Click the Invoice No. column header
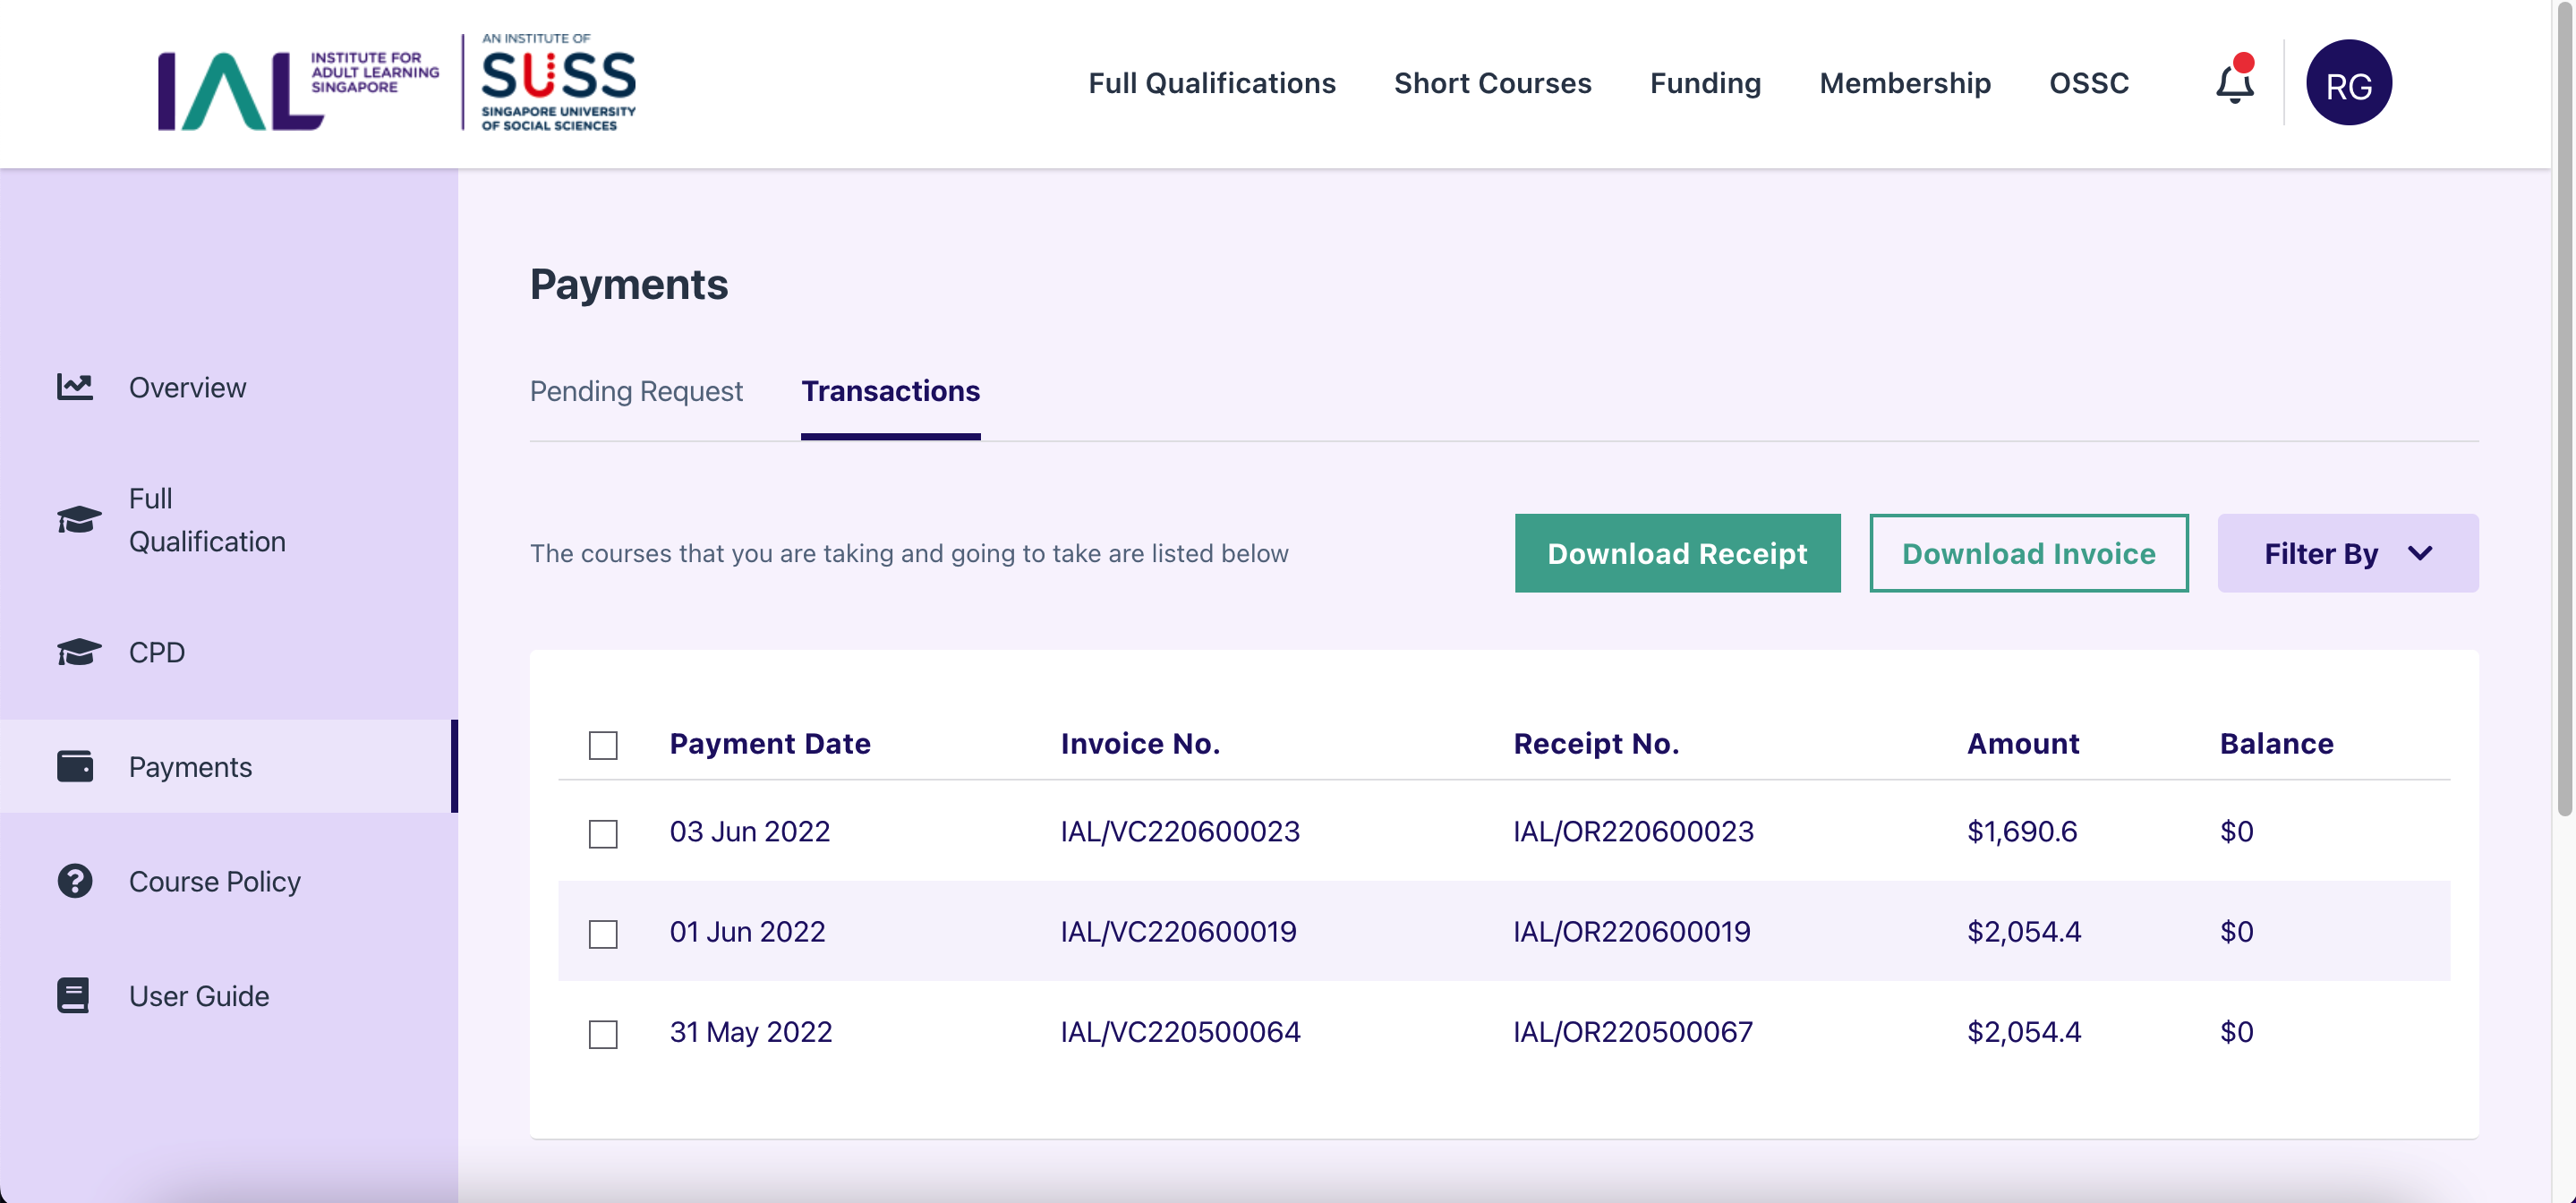This screenshot has height=1203, width=2576. 1140,744
